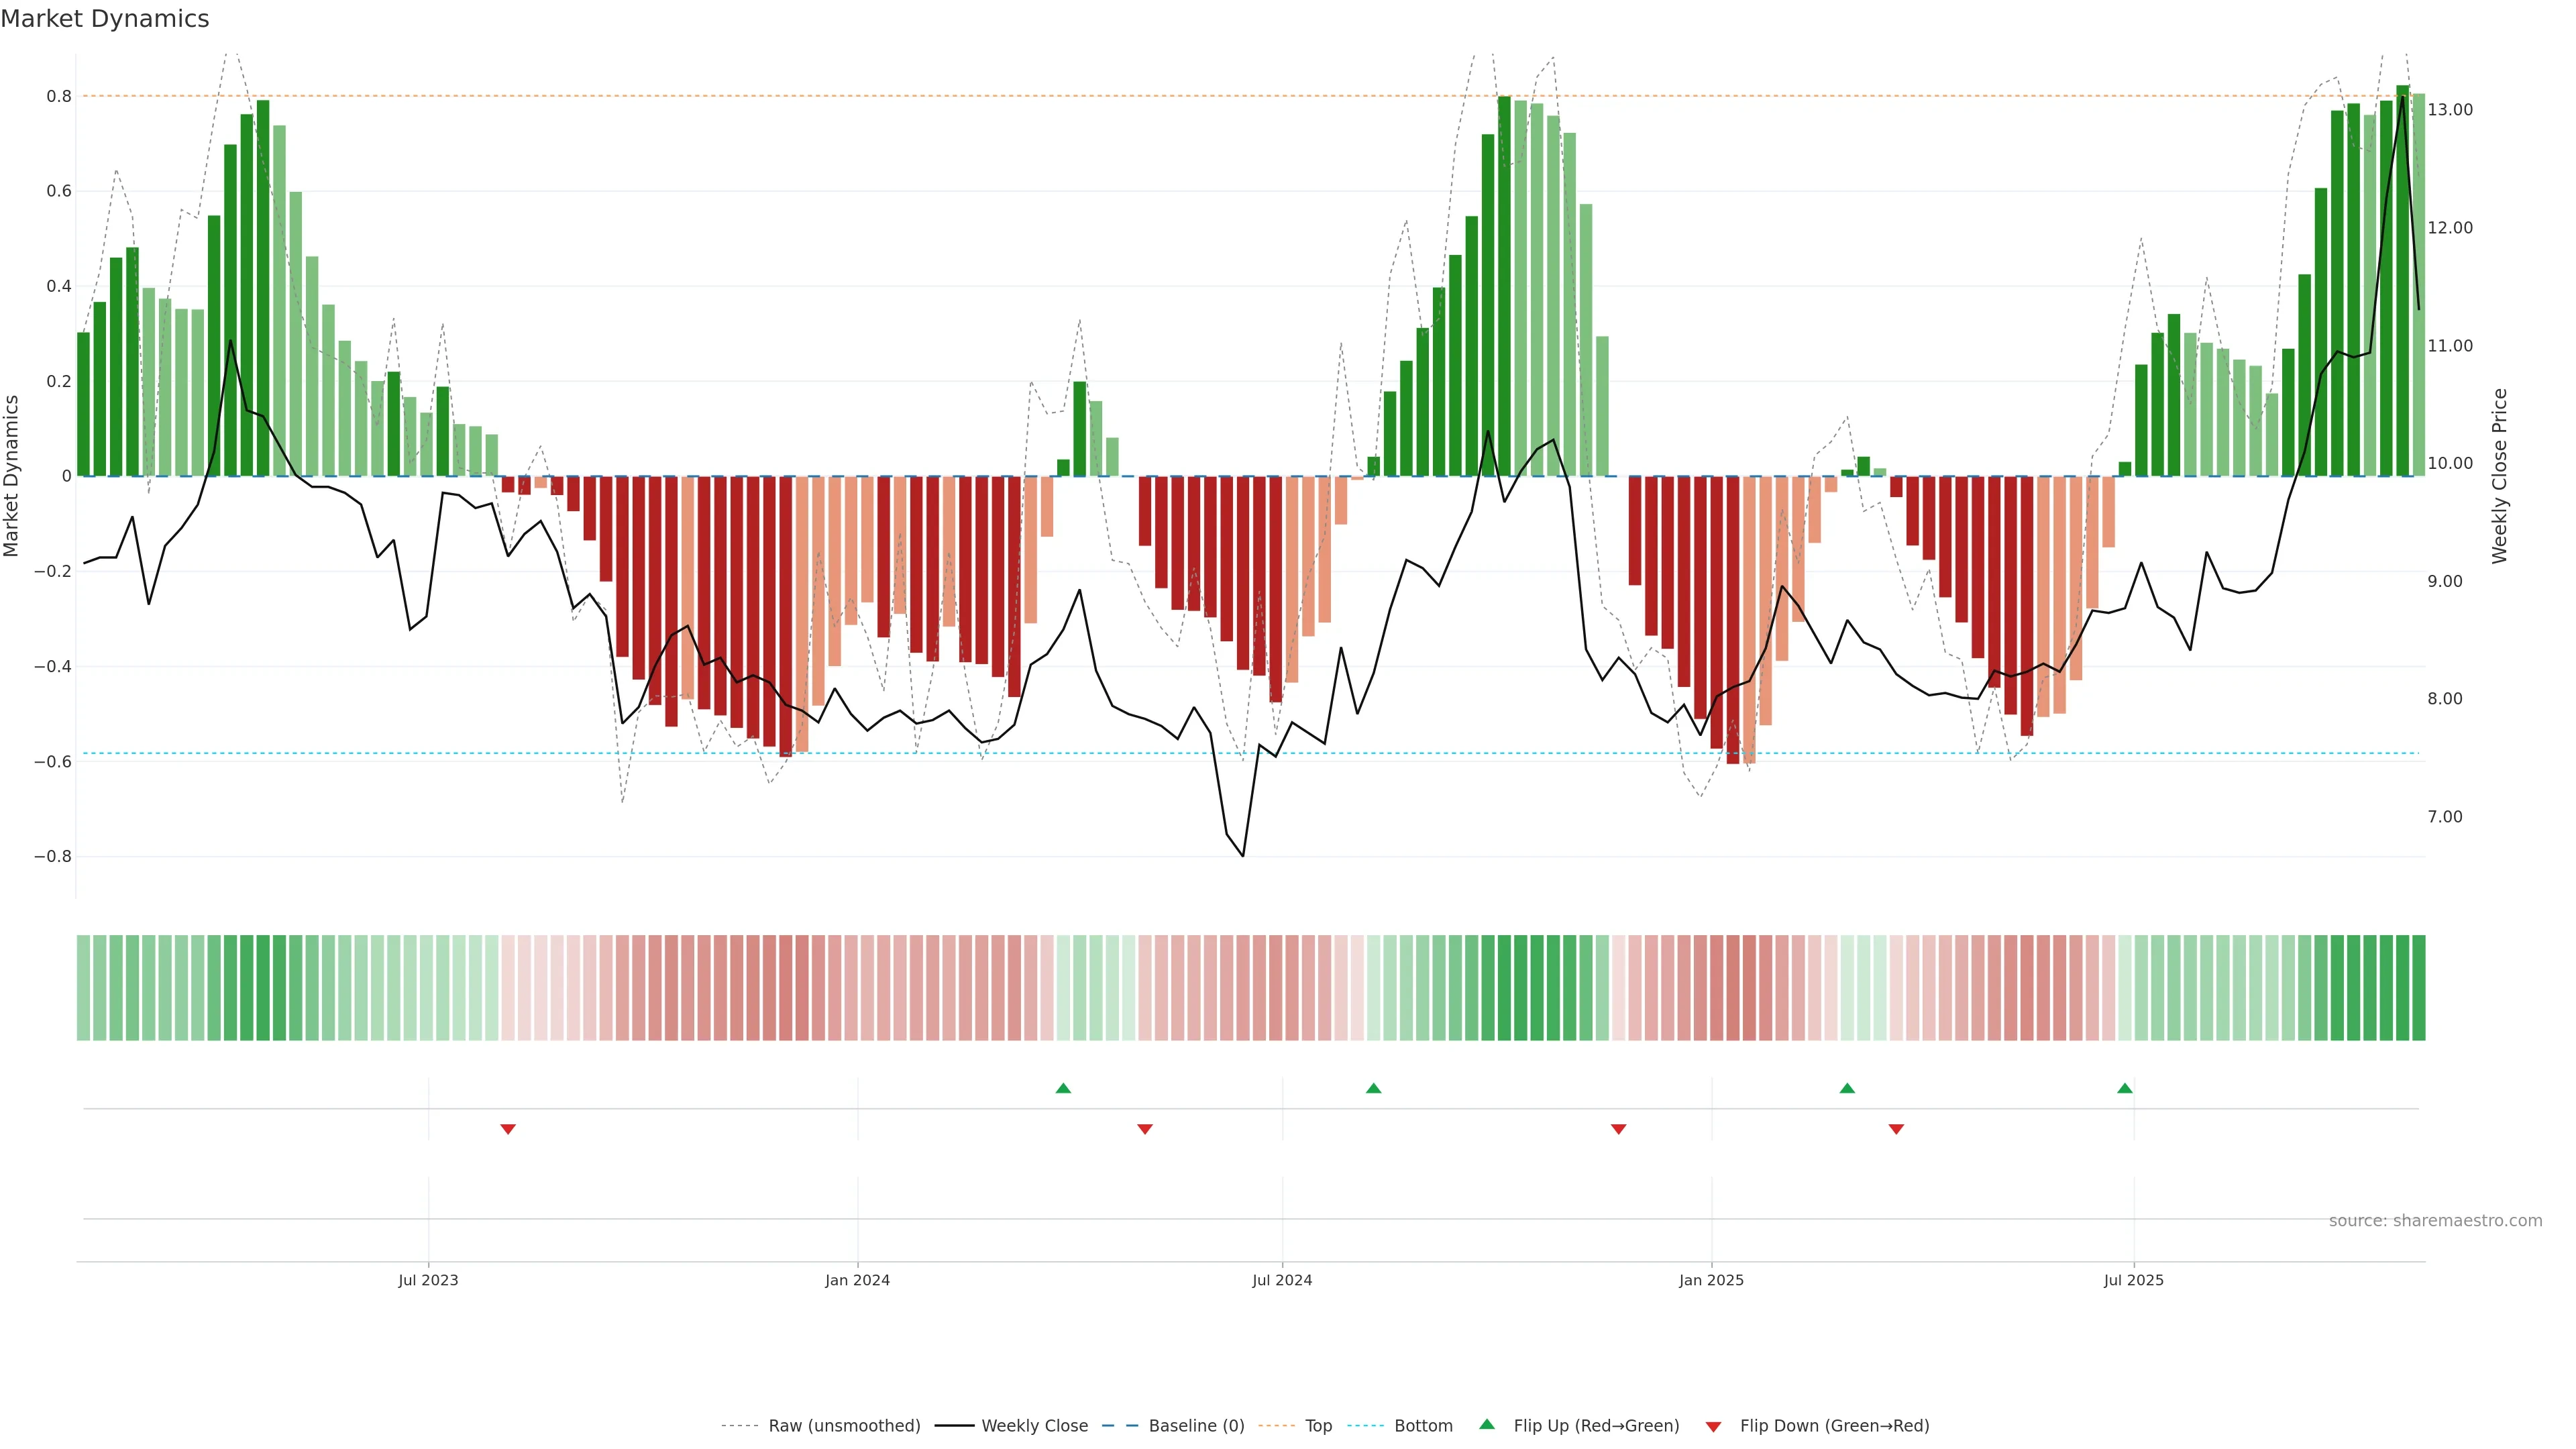Click the Weekly Close Price axis title

[2499, 476]
